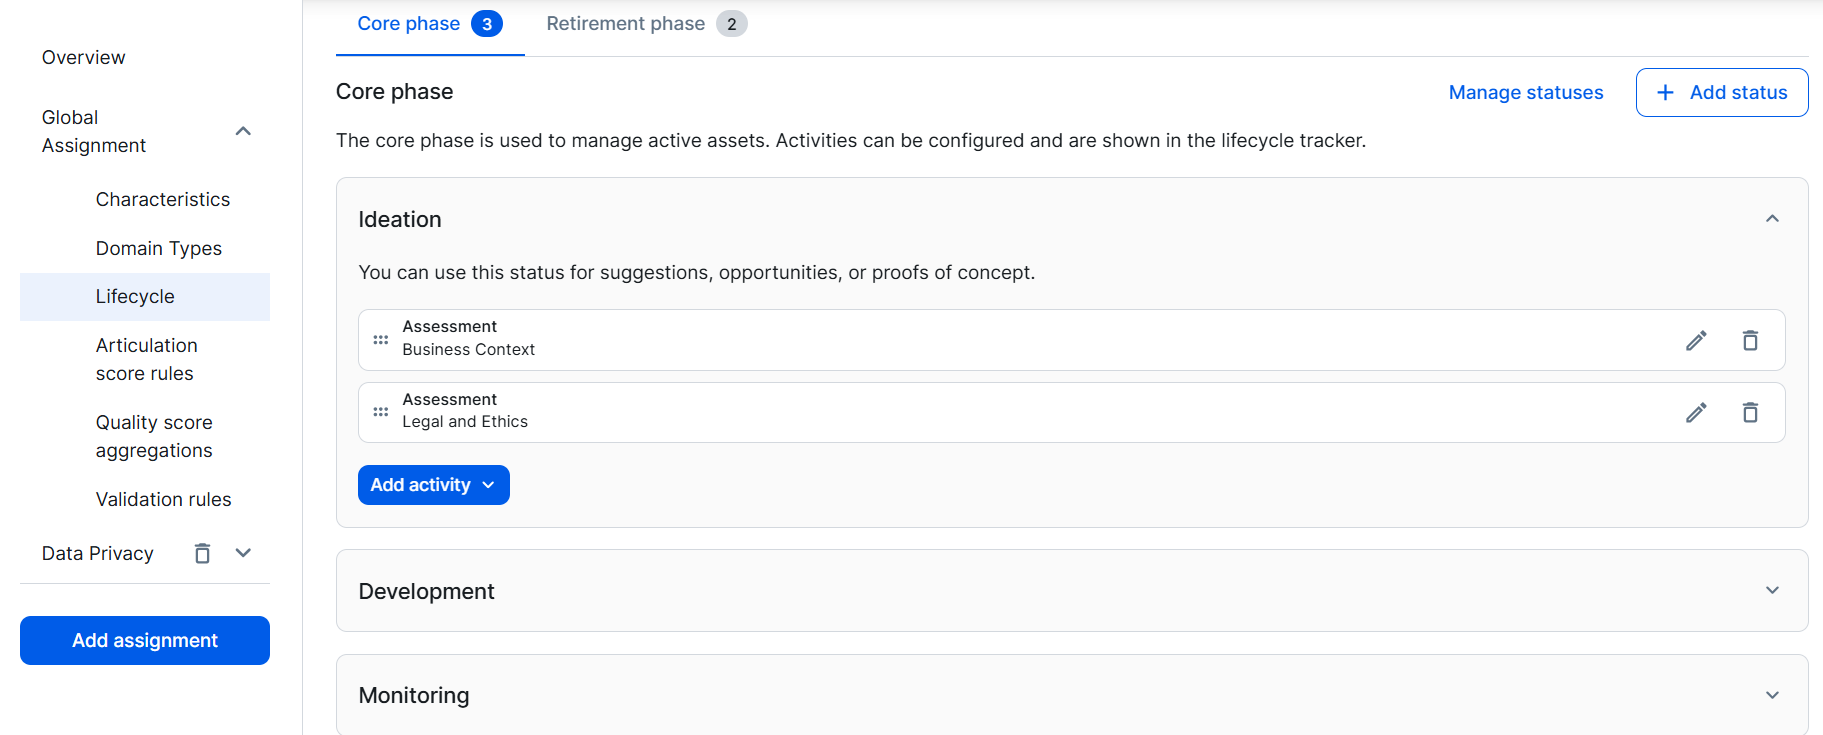The height and width of the screenshot is (735, 1823).
Task: Delete the Business Context assessment activity
Action: tap(1750, 341)
